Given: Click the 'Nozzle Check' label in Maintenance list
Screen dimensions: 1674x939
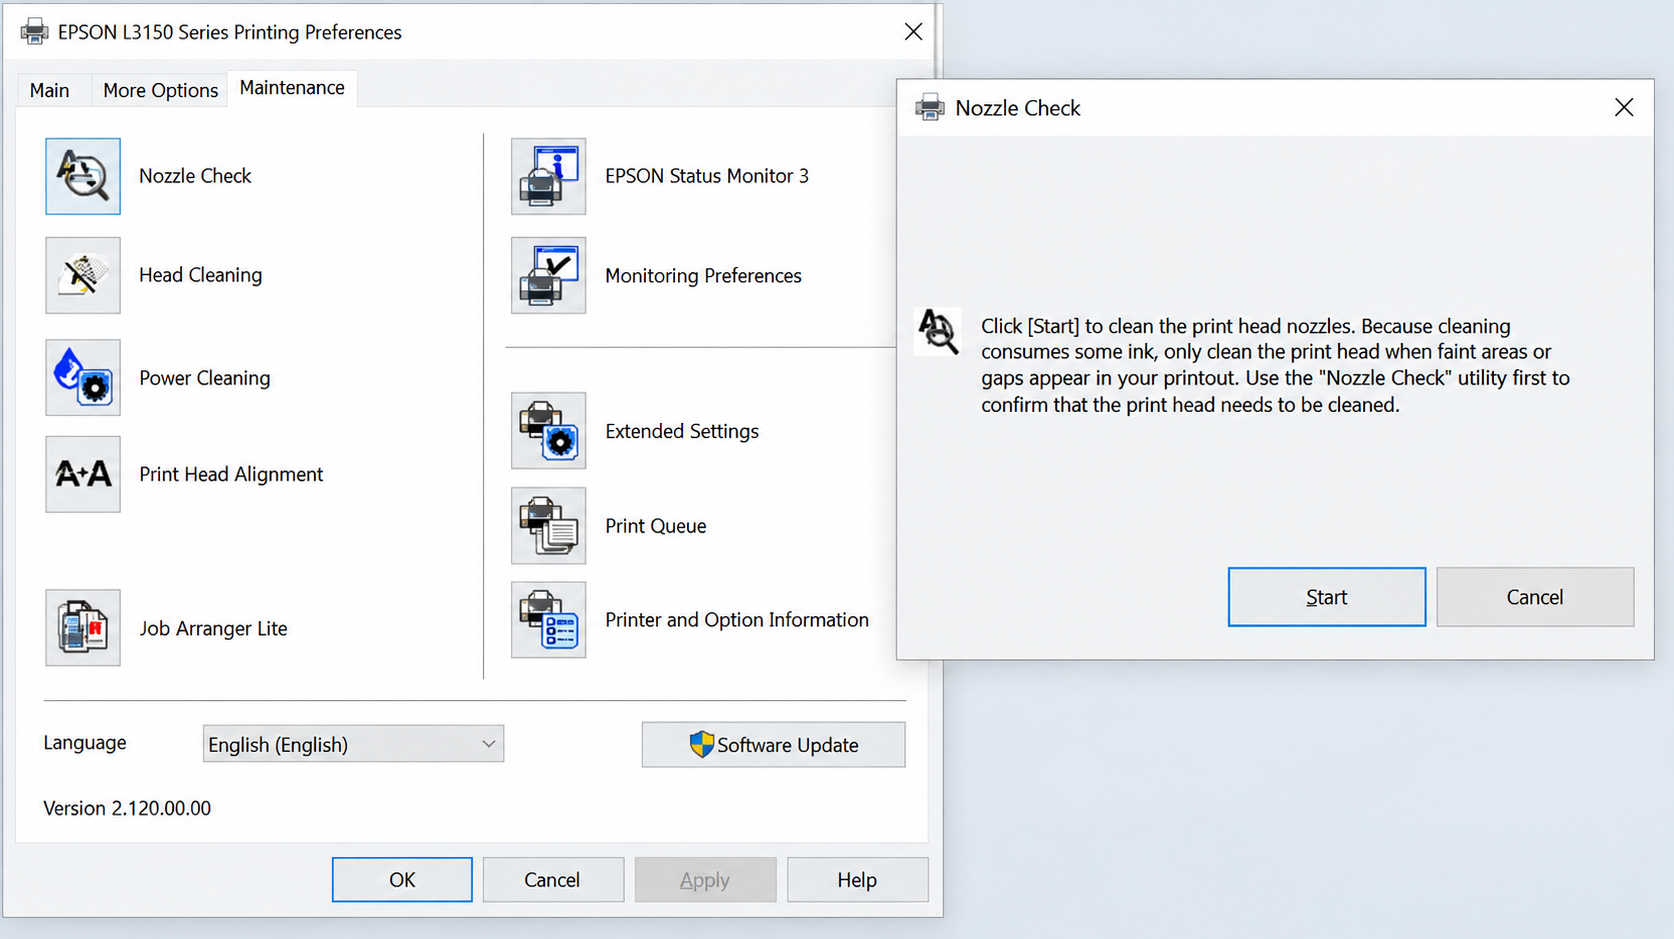Looking at the screenshot, I should click(195, 176).
